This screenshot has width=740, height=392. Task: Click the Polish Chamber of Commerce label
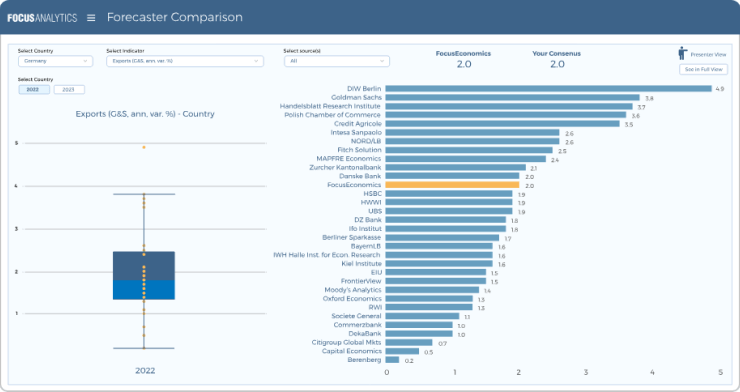coord(332,115)
